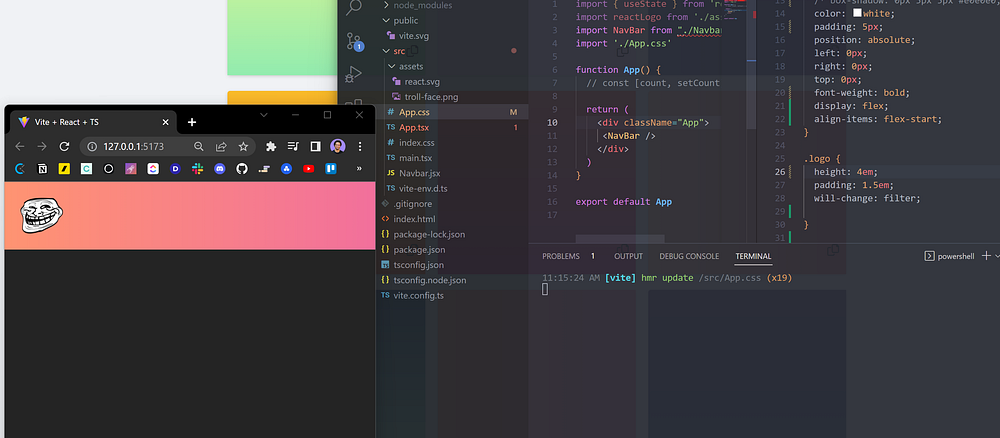Open the Run and Debug view
The image size is (1000, 438).
tap(353, 75)
